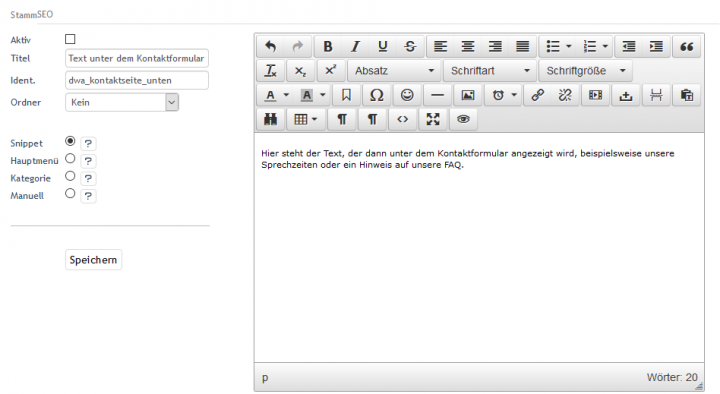Toggle italic formatting
Image resolution: width=720 pixels, height=394 pixels.
pyautogui.click(x=355, y=46)
